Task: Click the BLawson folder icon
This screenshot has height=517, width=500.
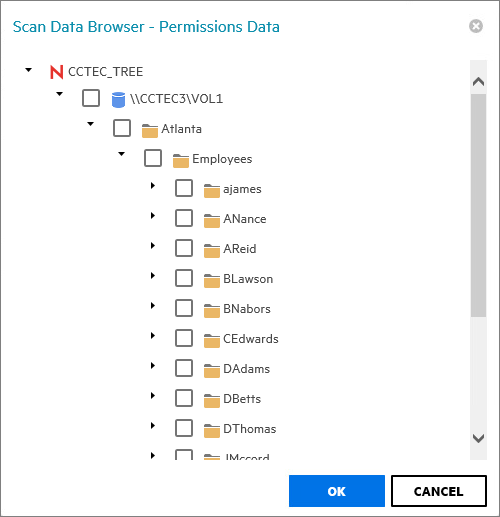Action: pyautogui.click(x=212, y=280)
